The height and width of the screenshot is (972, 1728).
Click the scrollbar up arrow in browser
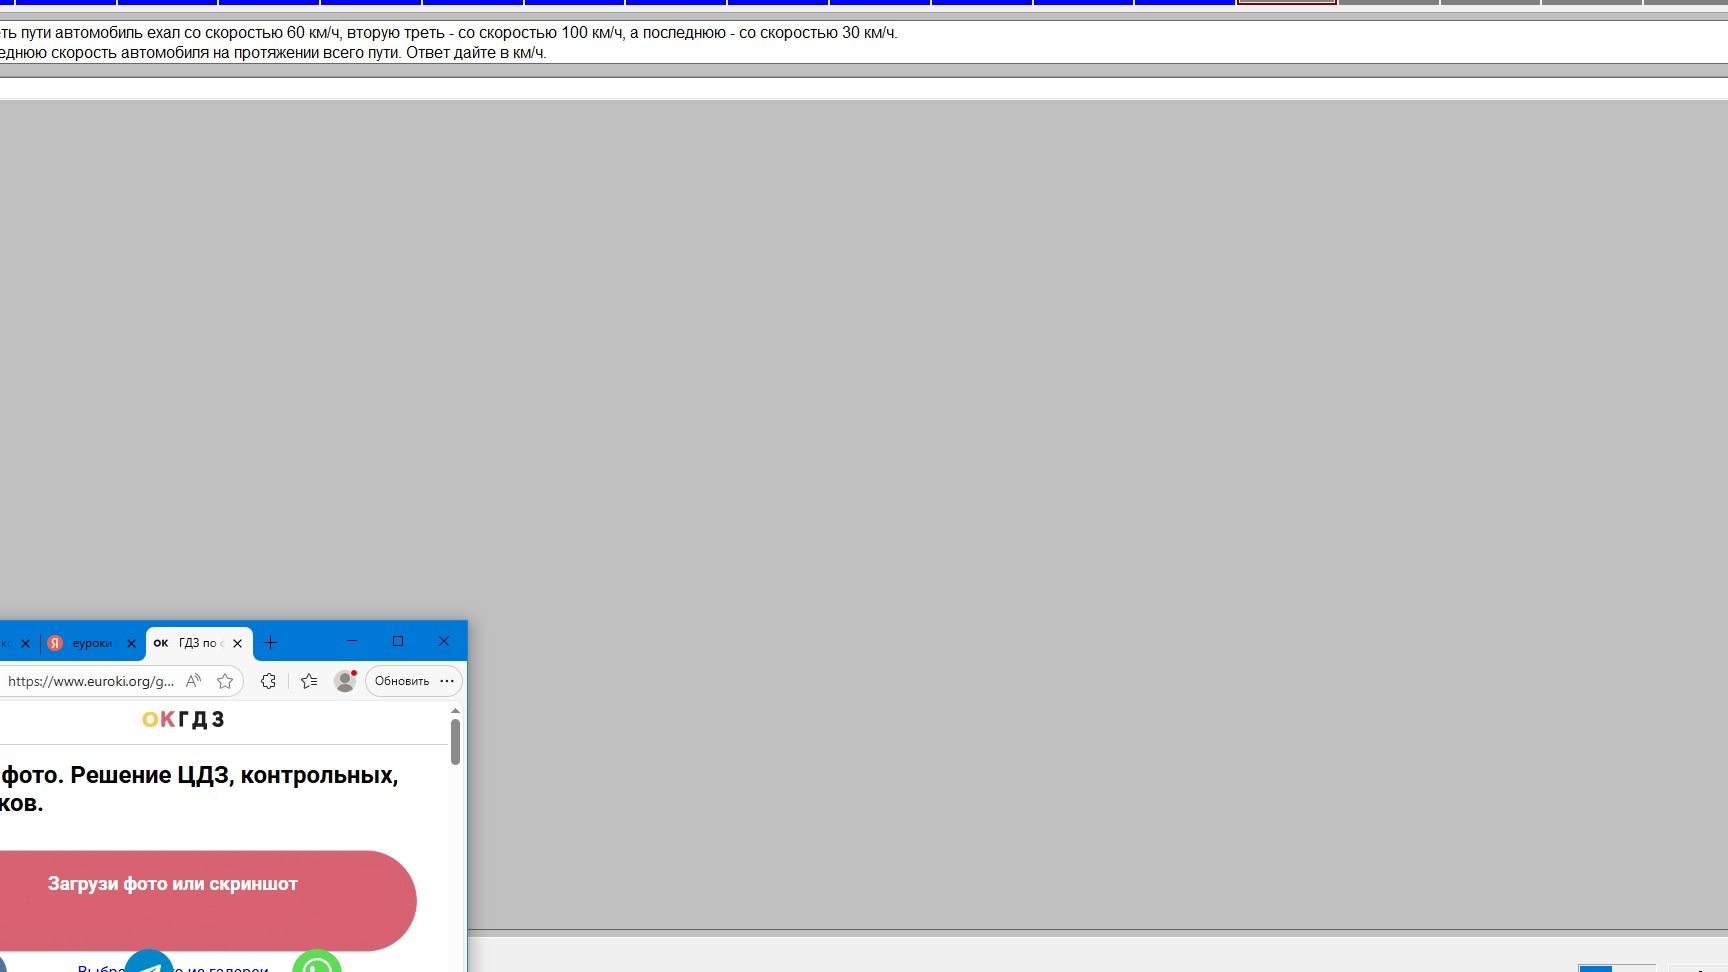coord(455,710)
